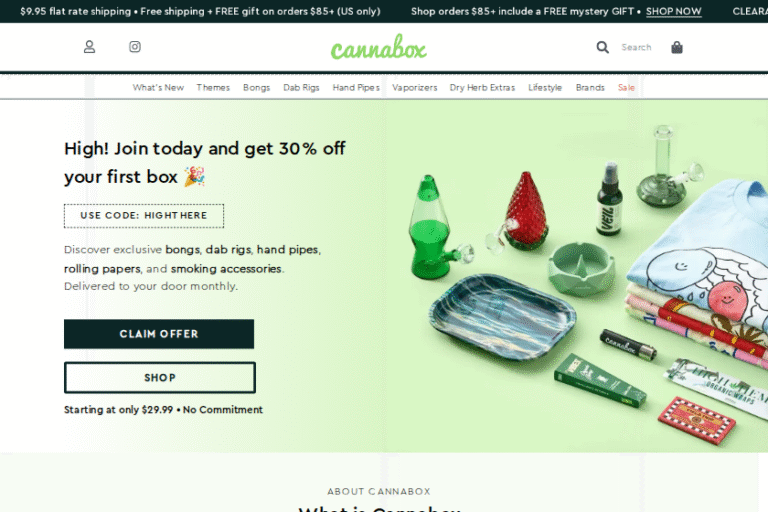
Task: Open the Dry Herb Extras menu
Action: [482, 88]
